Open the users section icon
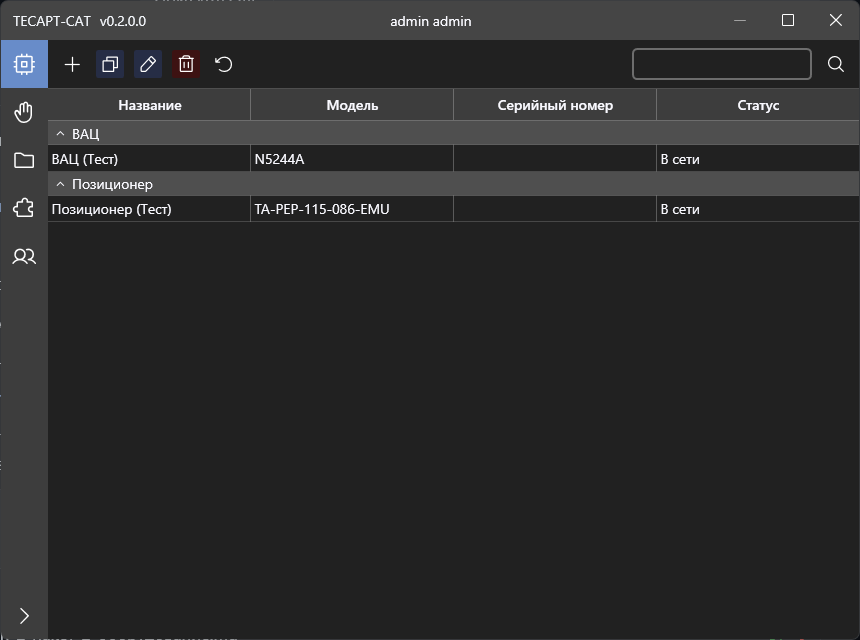The height and width of the screenshot is (640, 860). click(24, 256)
